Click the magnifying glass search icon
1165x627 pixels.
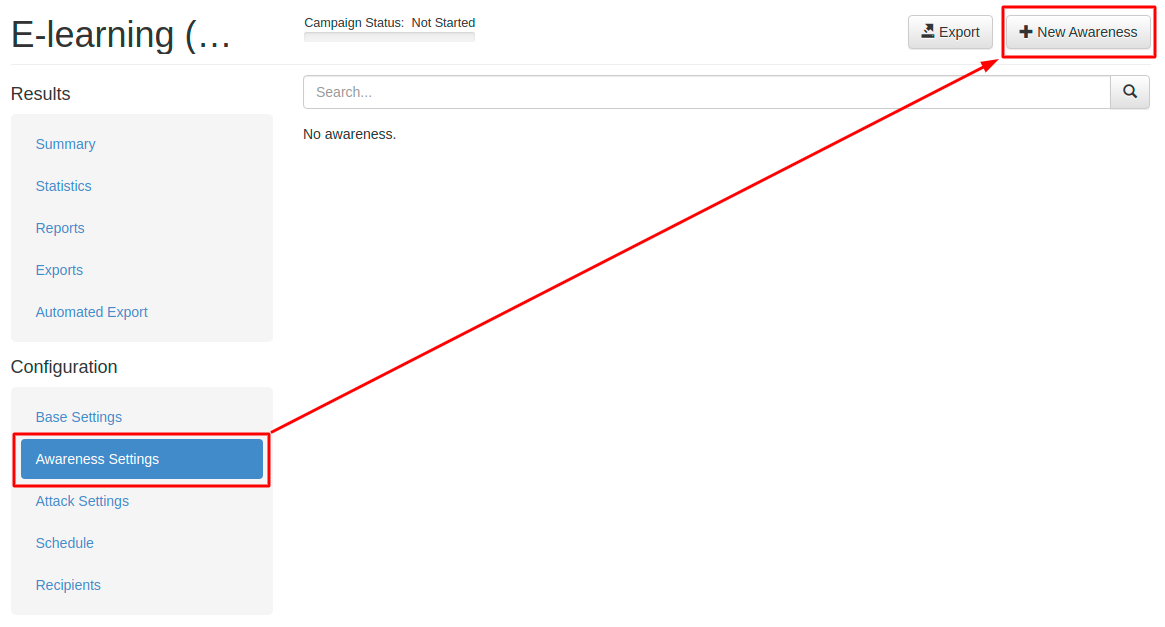[x=1129, y=91]
